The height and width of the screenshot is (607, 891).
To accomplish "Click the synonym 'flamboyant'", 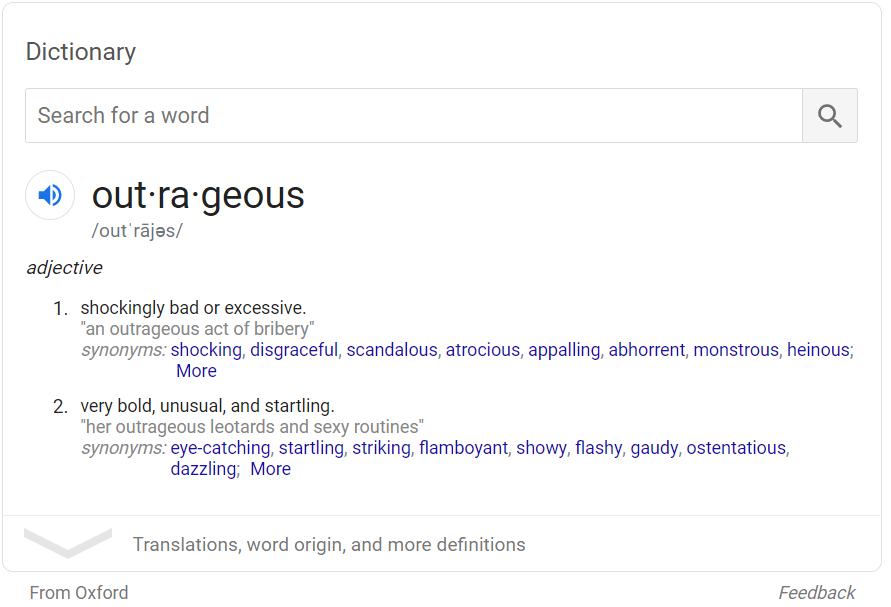I will click(463, 448).
